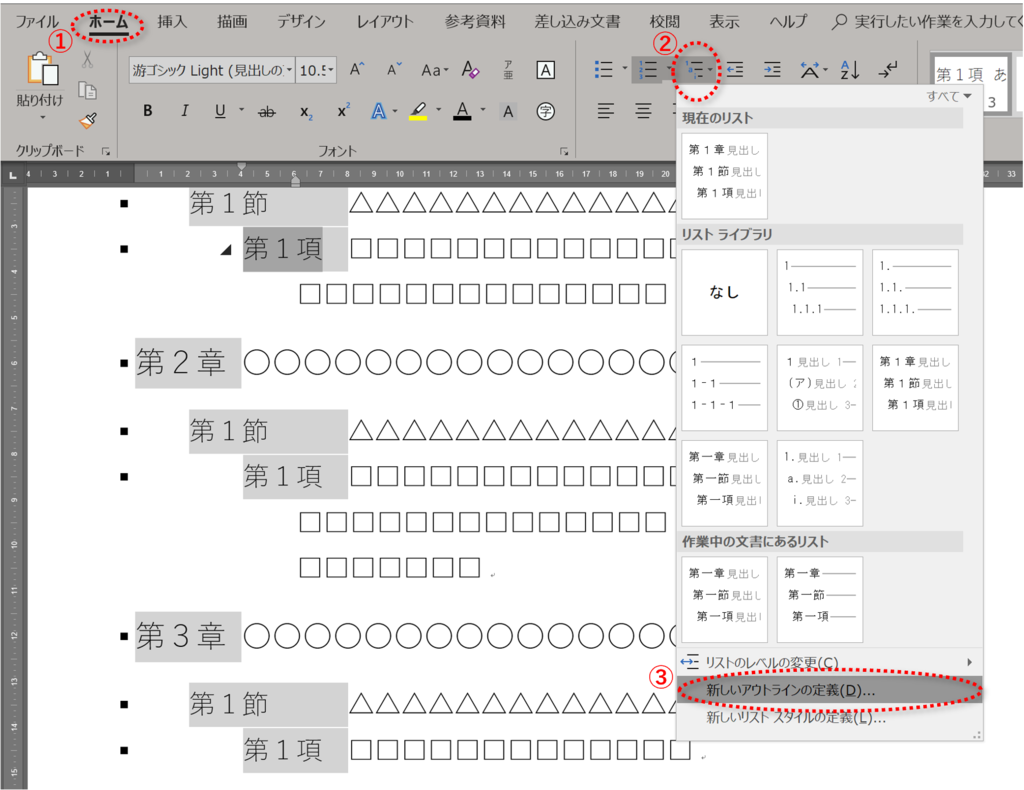Click the font color swatch
The height and width of the screenshot is (790, 1024).
pyautogui.click(x=463, y=110)
